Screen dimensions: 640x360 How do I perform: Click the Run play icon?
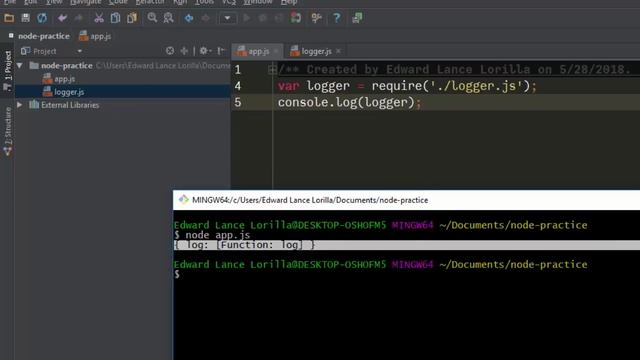[247, 18]
